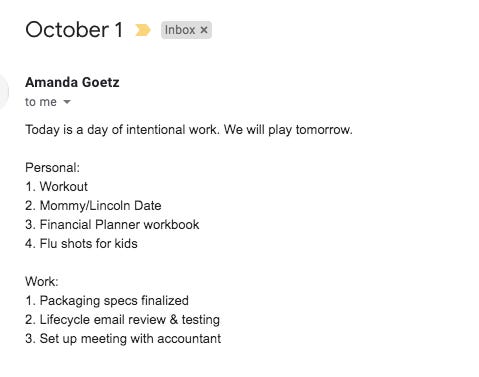Screen dimensions: 479x377
Task: Click the 'Personal:' heading in the email
Action: pyautogui.click(x=53, y=167)
